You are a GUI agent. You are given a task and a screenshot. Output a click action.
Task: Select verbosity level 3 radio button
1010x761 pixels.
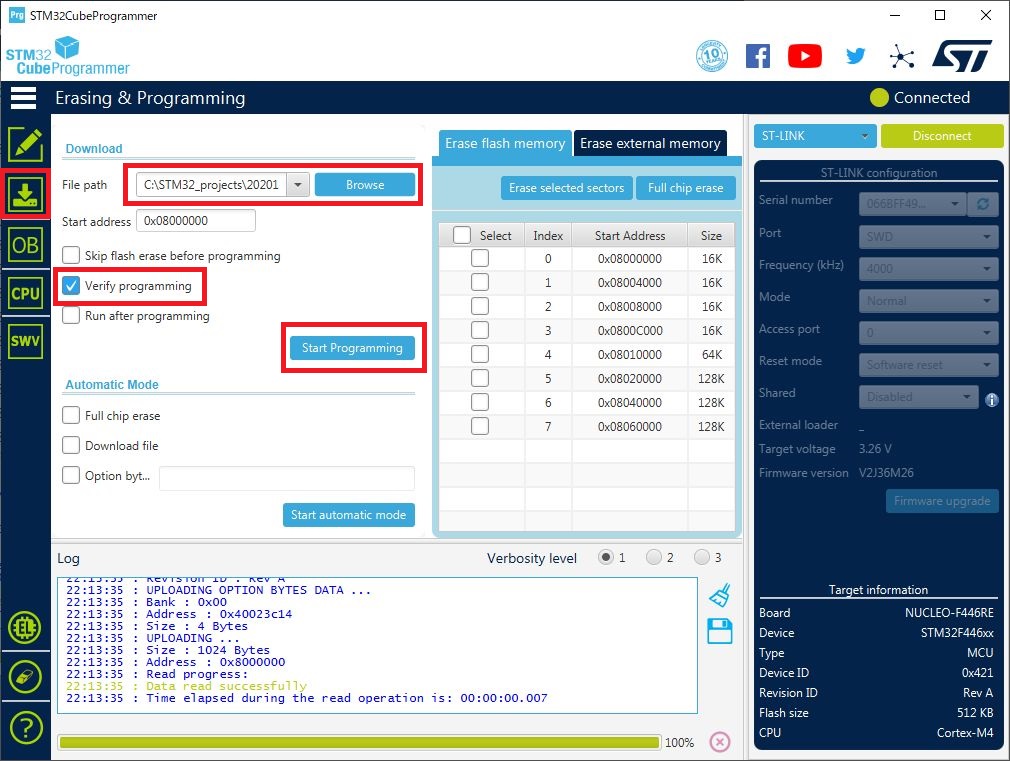702,558
